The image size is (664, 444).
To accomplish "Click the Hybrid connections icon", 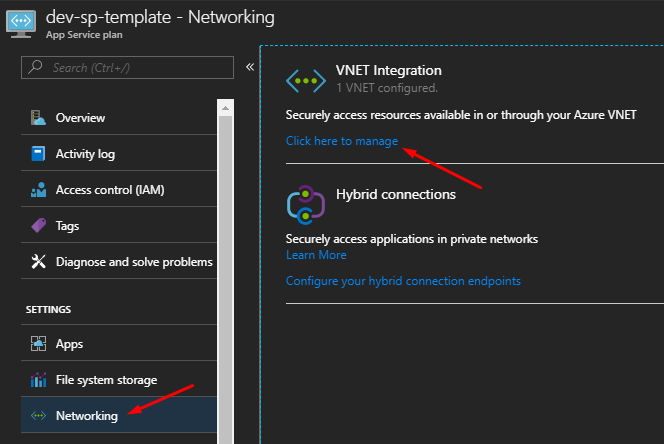I will coord(305,203).
